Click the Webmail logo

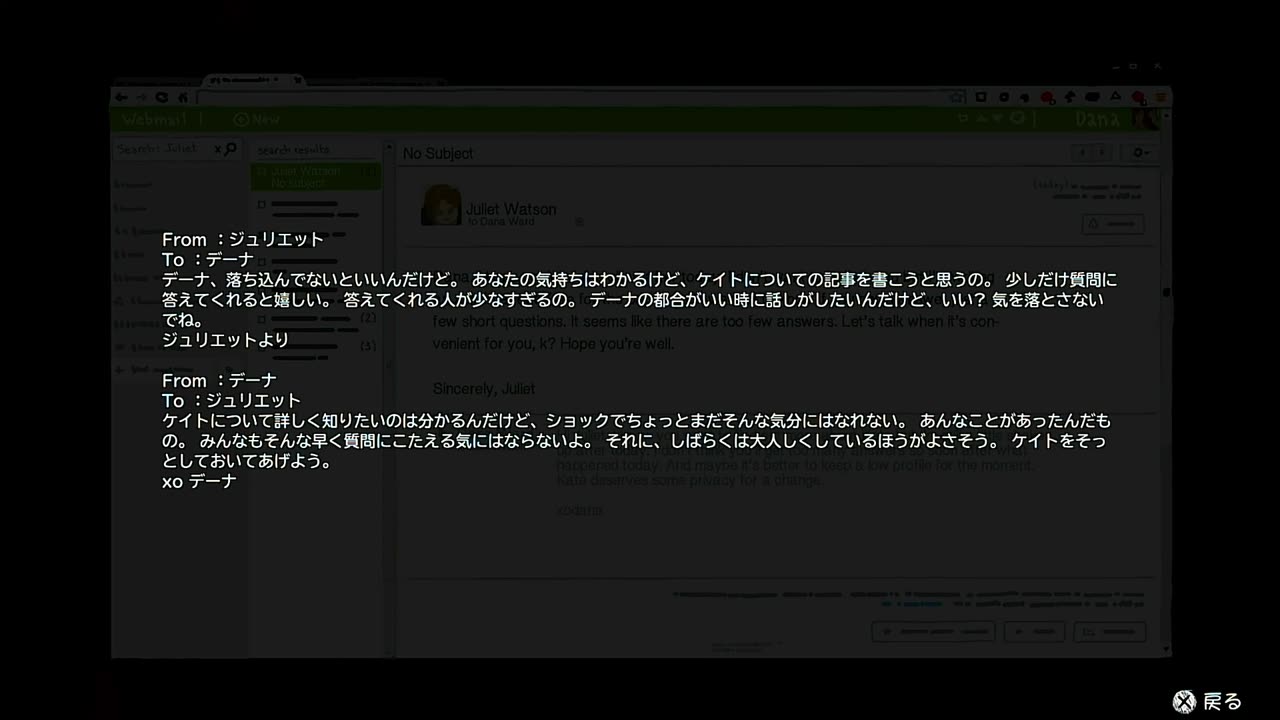[x=156, y=119]
